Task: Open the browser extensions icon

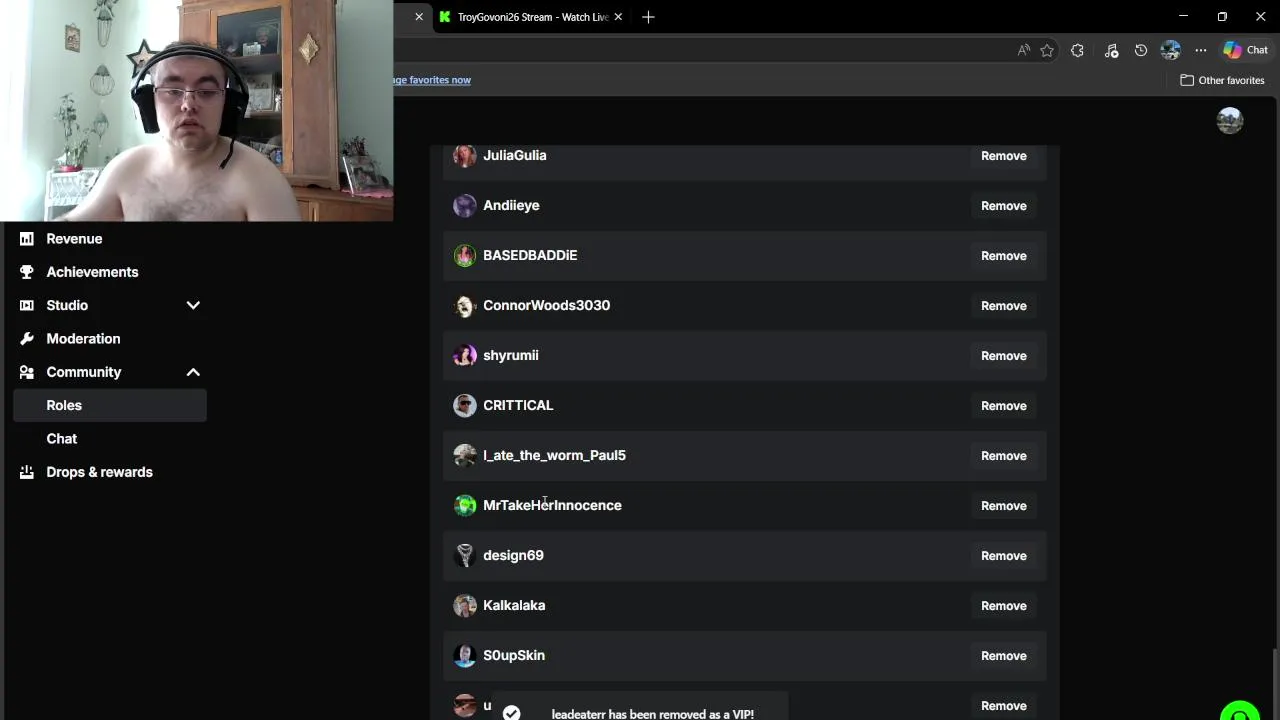Action: tap(1077, 50)
